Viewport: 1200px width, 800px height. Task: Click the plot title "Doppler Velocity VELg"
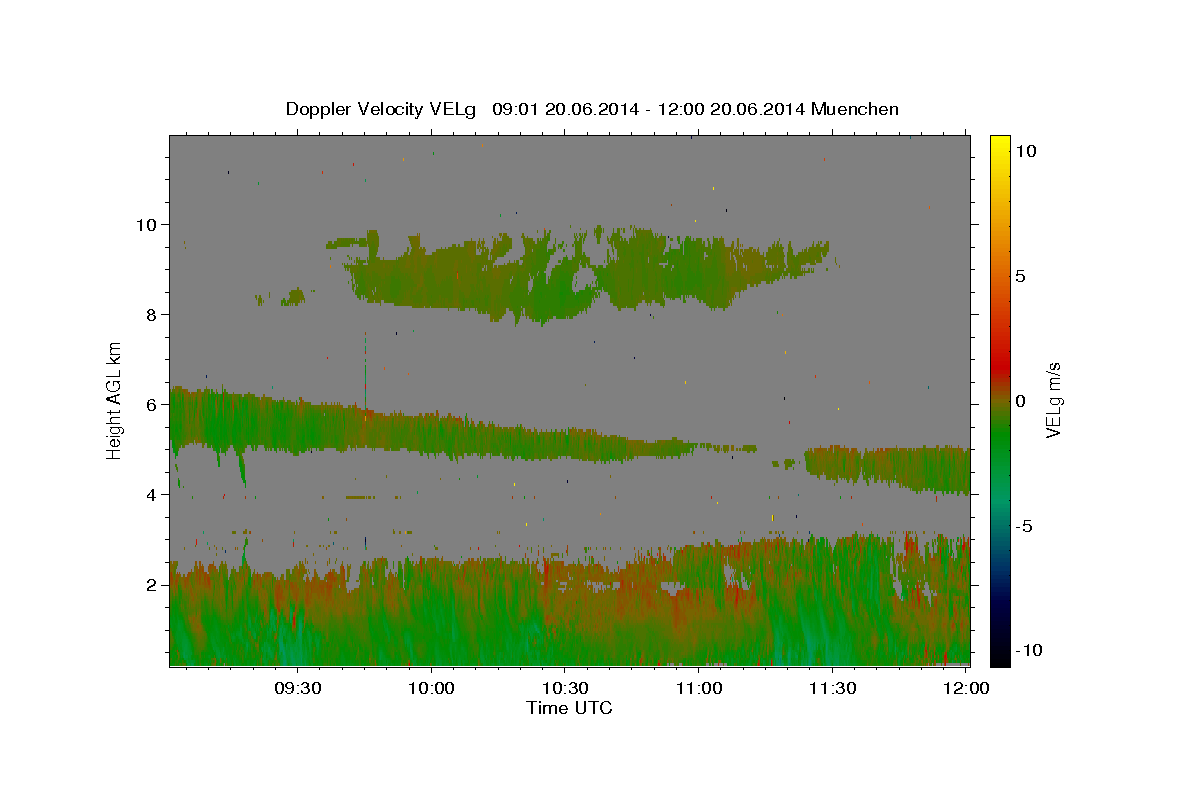click(x=381, y=109)
